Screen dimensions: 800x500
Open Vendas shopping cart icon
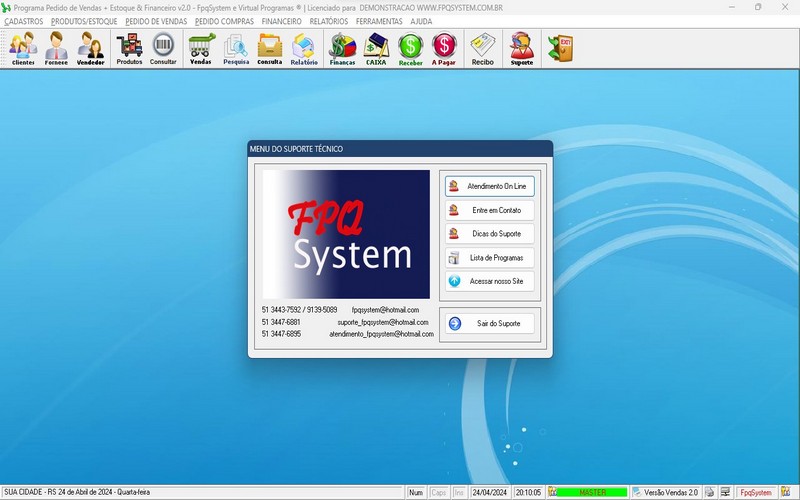pyautogui.click(x=201, y=48)
